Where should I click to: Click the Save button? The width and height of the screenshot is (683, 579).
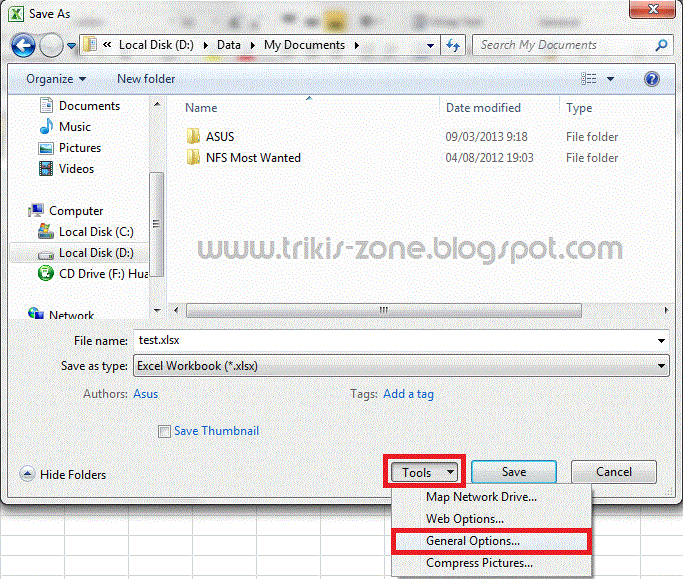point(514,472)
